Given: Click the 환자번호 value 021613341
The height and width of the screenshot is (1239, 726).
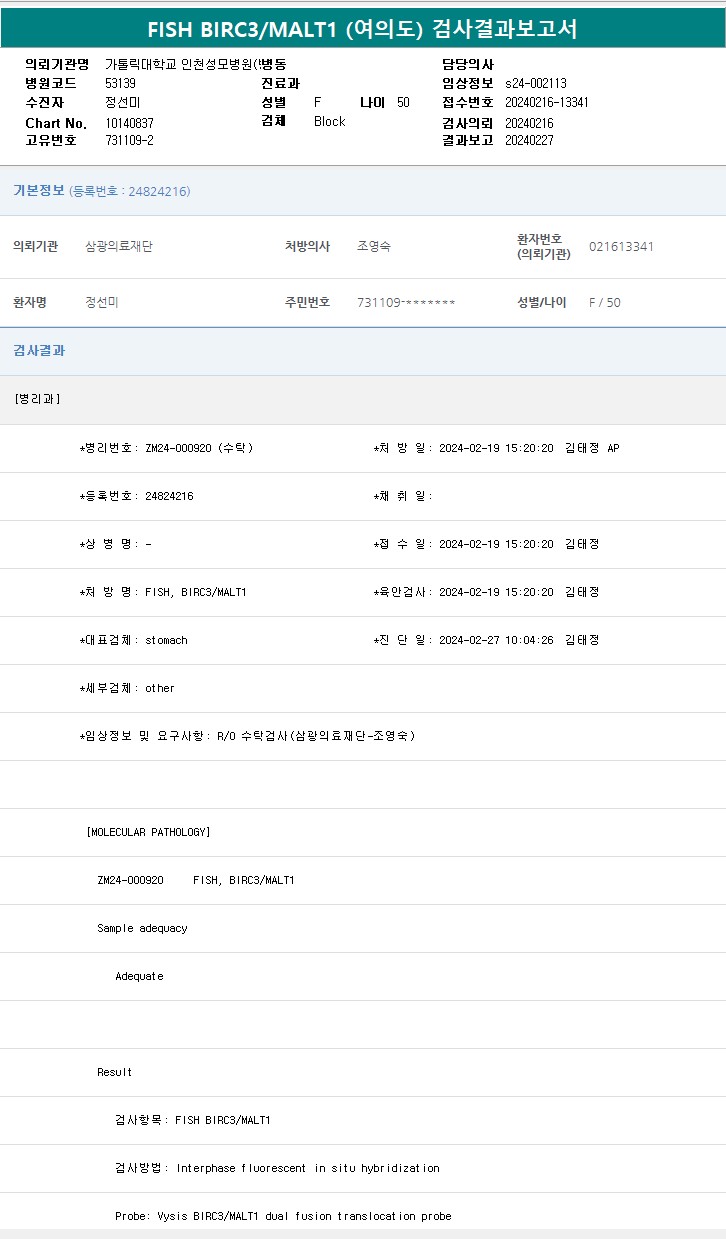Looking at the screenshot, I should pos(621,246).
